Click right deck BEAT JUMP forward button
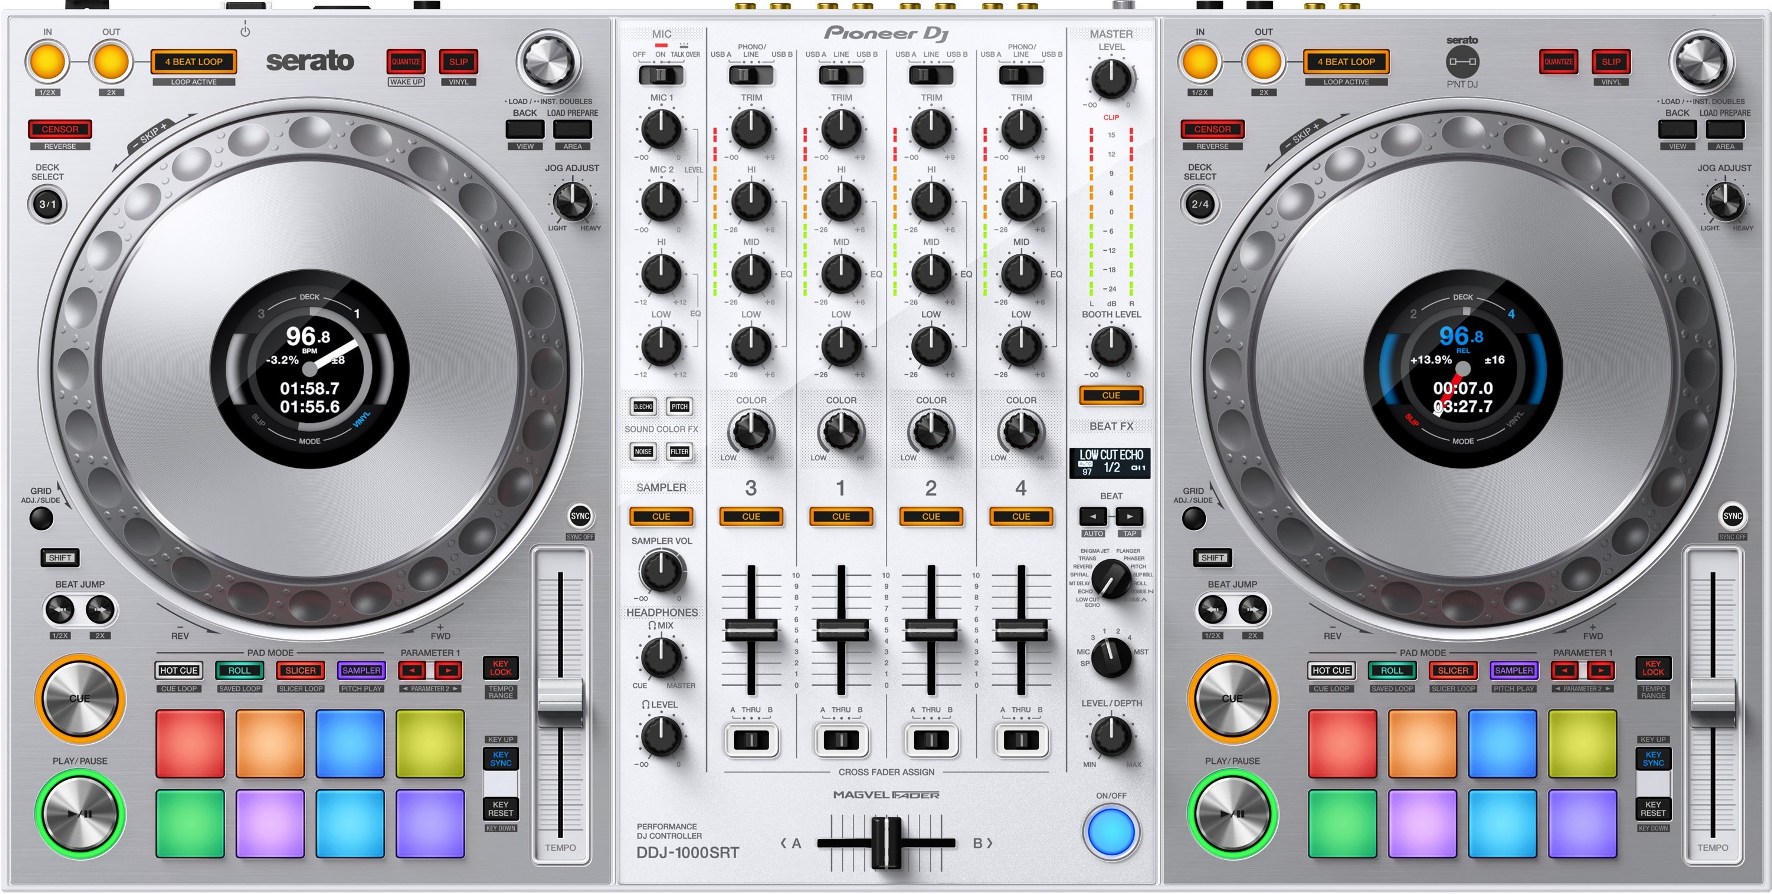This screenshot has width=1772, height=894. [1252, 609]
